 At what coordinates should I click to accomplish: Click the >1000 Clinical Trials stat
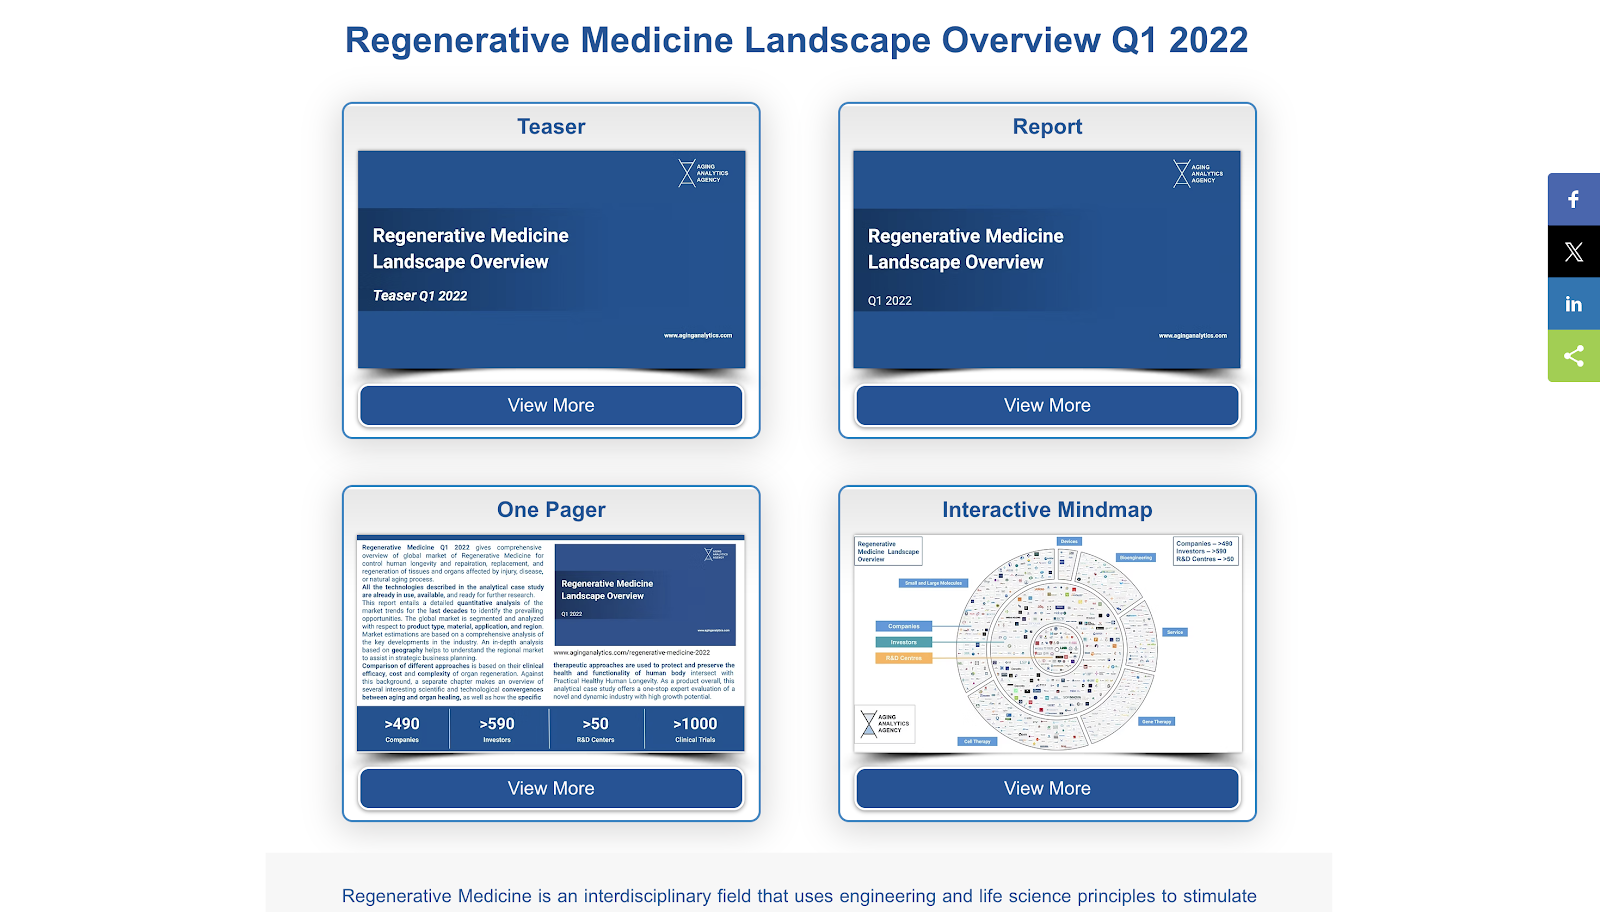695,729
